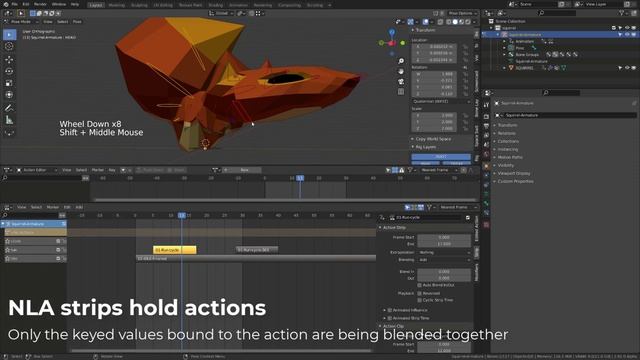Open the World properties tab icon

[x=486, y=154]
